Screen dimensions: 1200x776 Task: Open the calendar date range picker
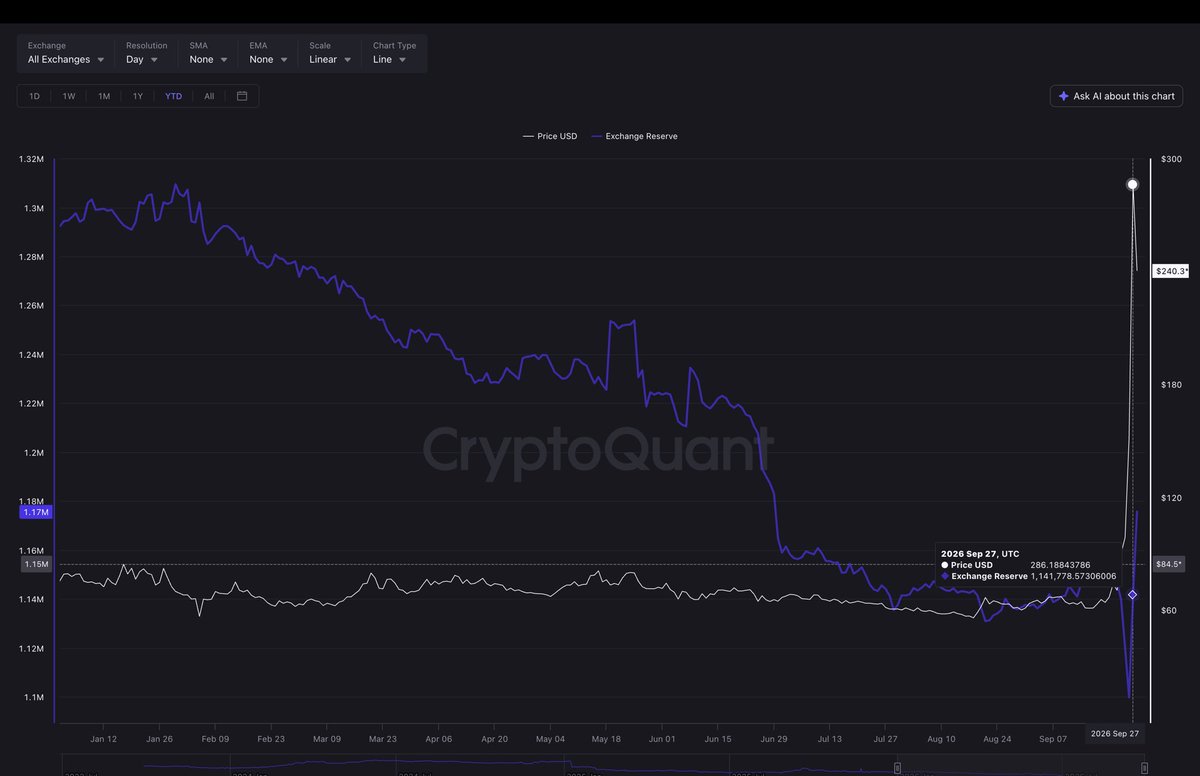tap(242, 96)
